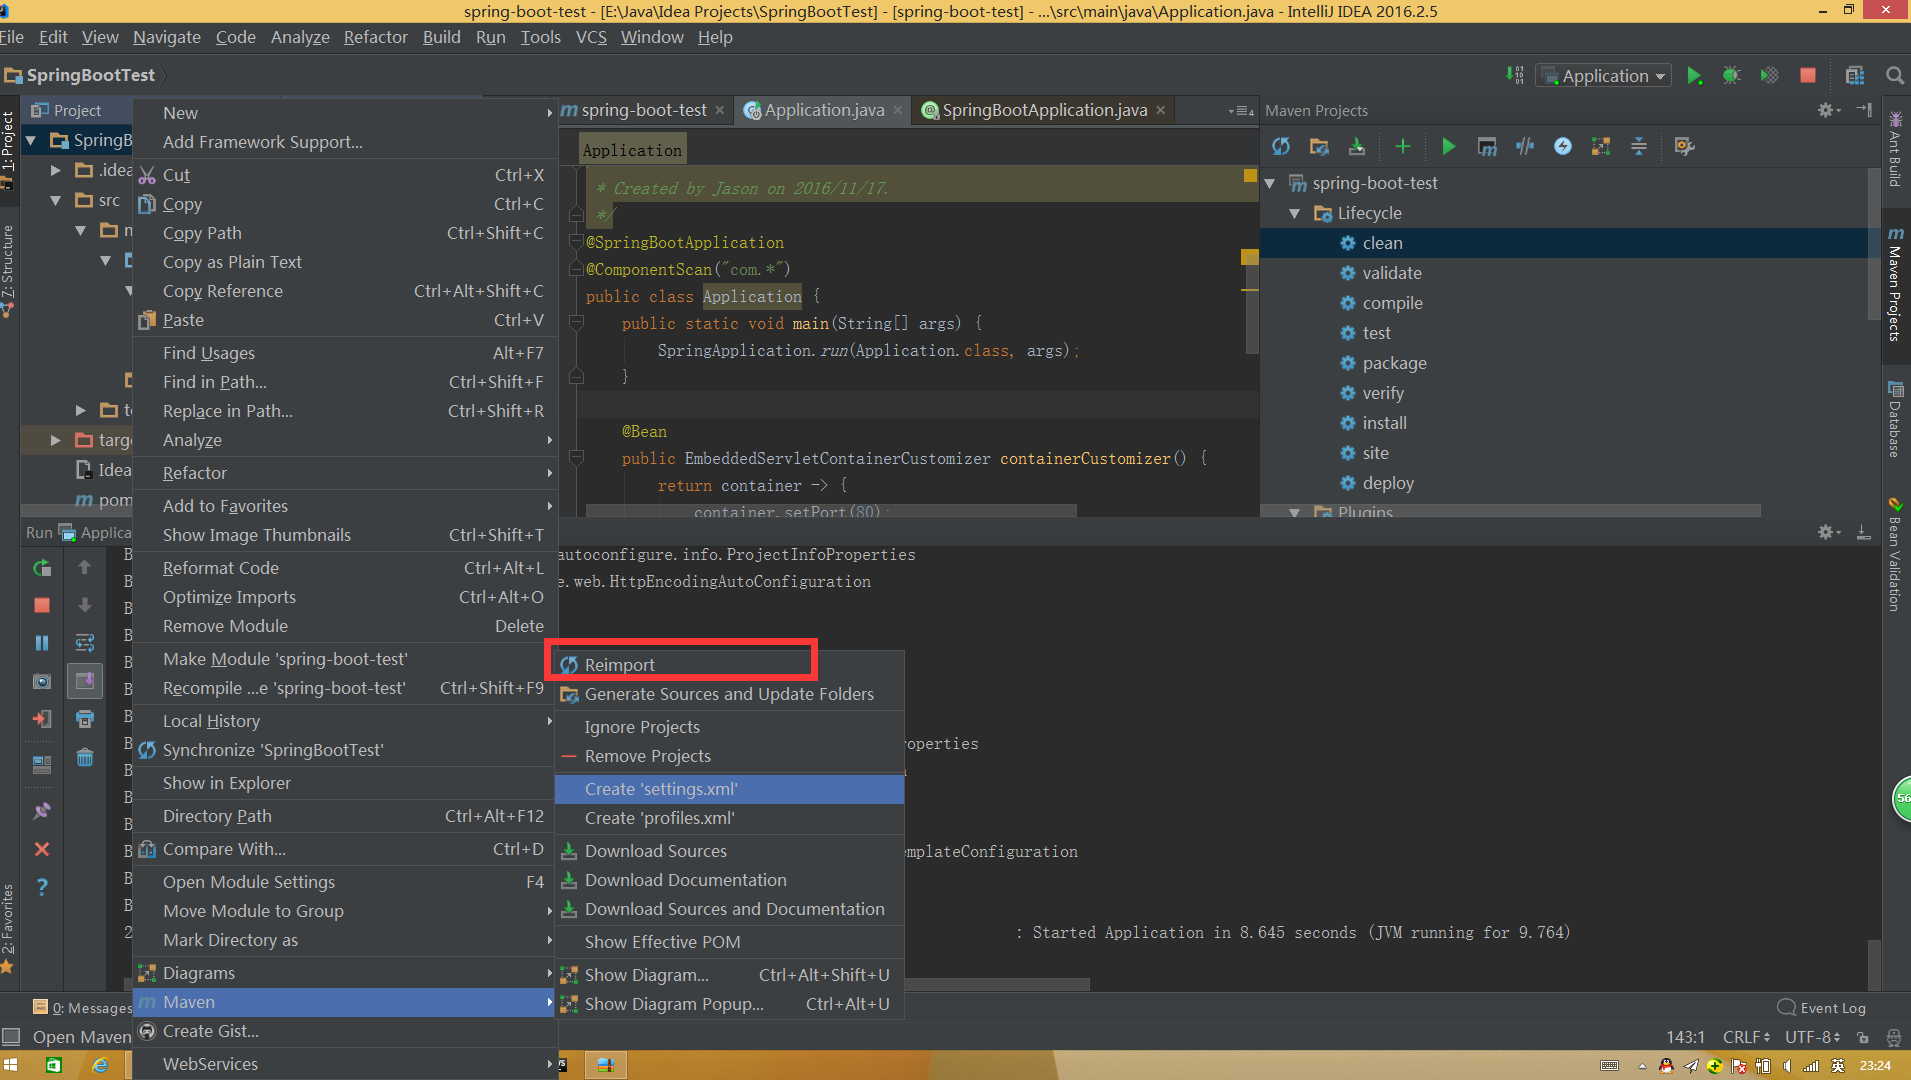The image size is (1911, 1080).
Task: Open Database side tool window
Action: [1894, 420]
